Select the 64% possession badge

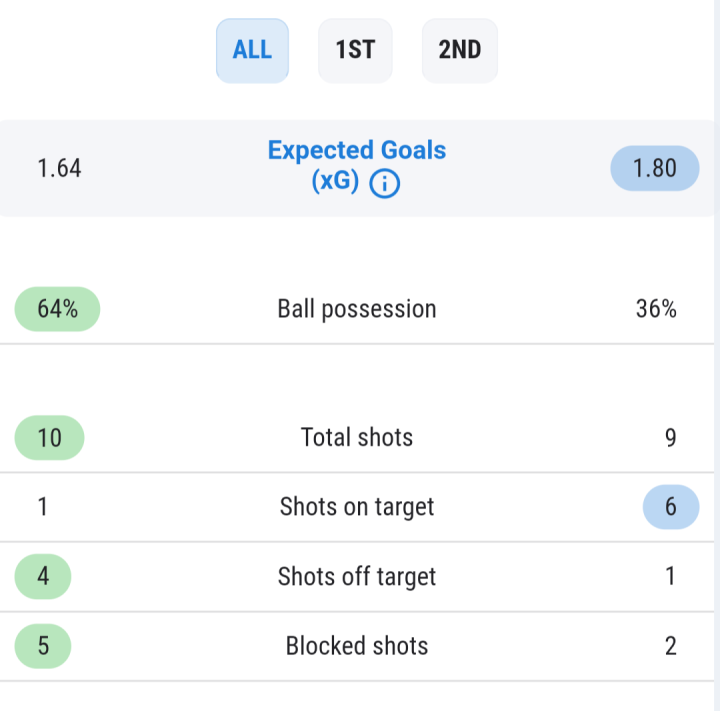pyautogui.click(x=57, y=309)
